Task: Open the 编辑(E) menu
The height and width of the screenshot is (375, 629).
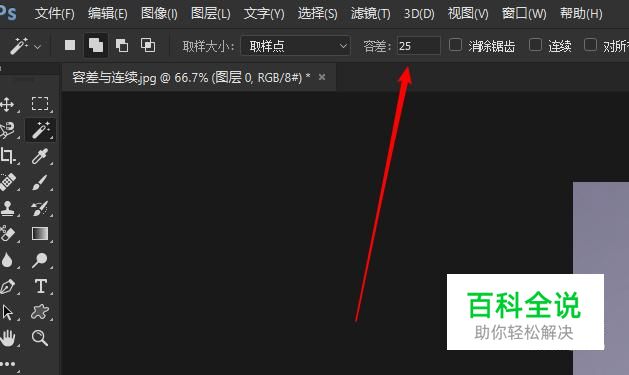Action: [108, 14]
